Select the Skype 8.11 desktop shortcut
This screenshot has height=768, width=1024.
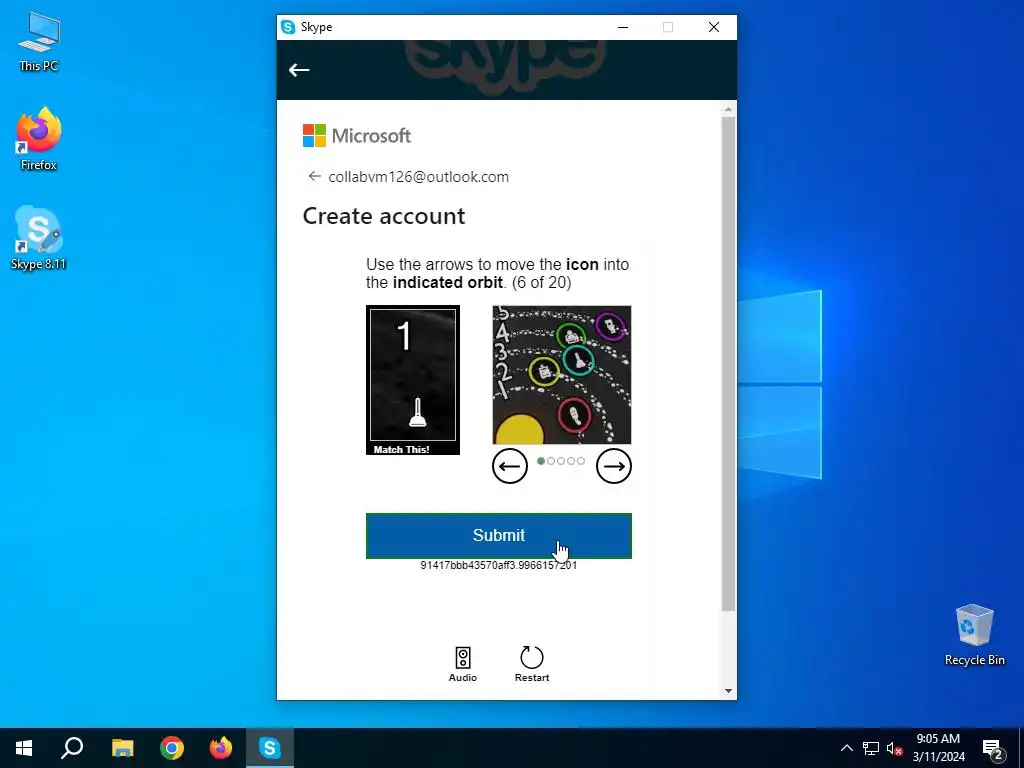39,238
